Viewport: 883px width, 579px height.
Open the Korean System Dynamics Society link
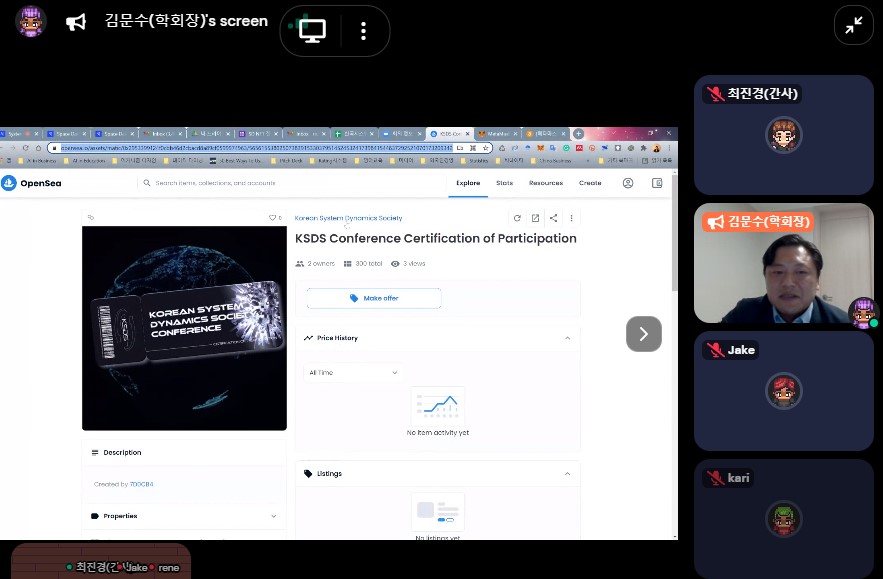348,218
